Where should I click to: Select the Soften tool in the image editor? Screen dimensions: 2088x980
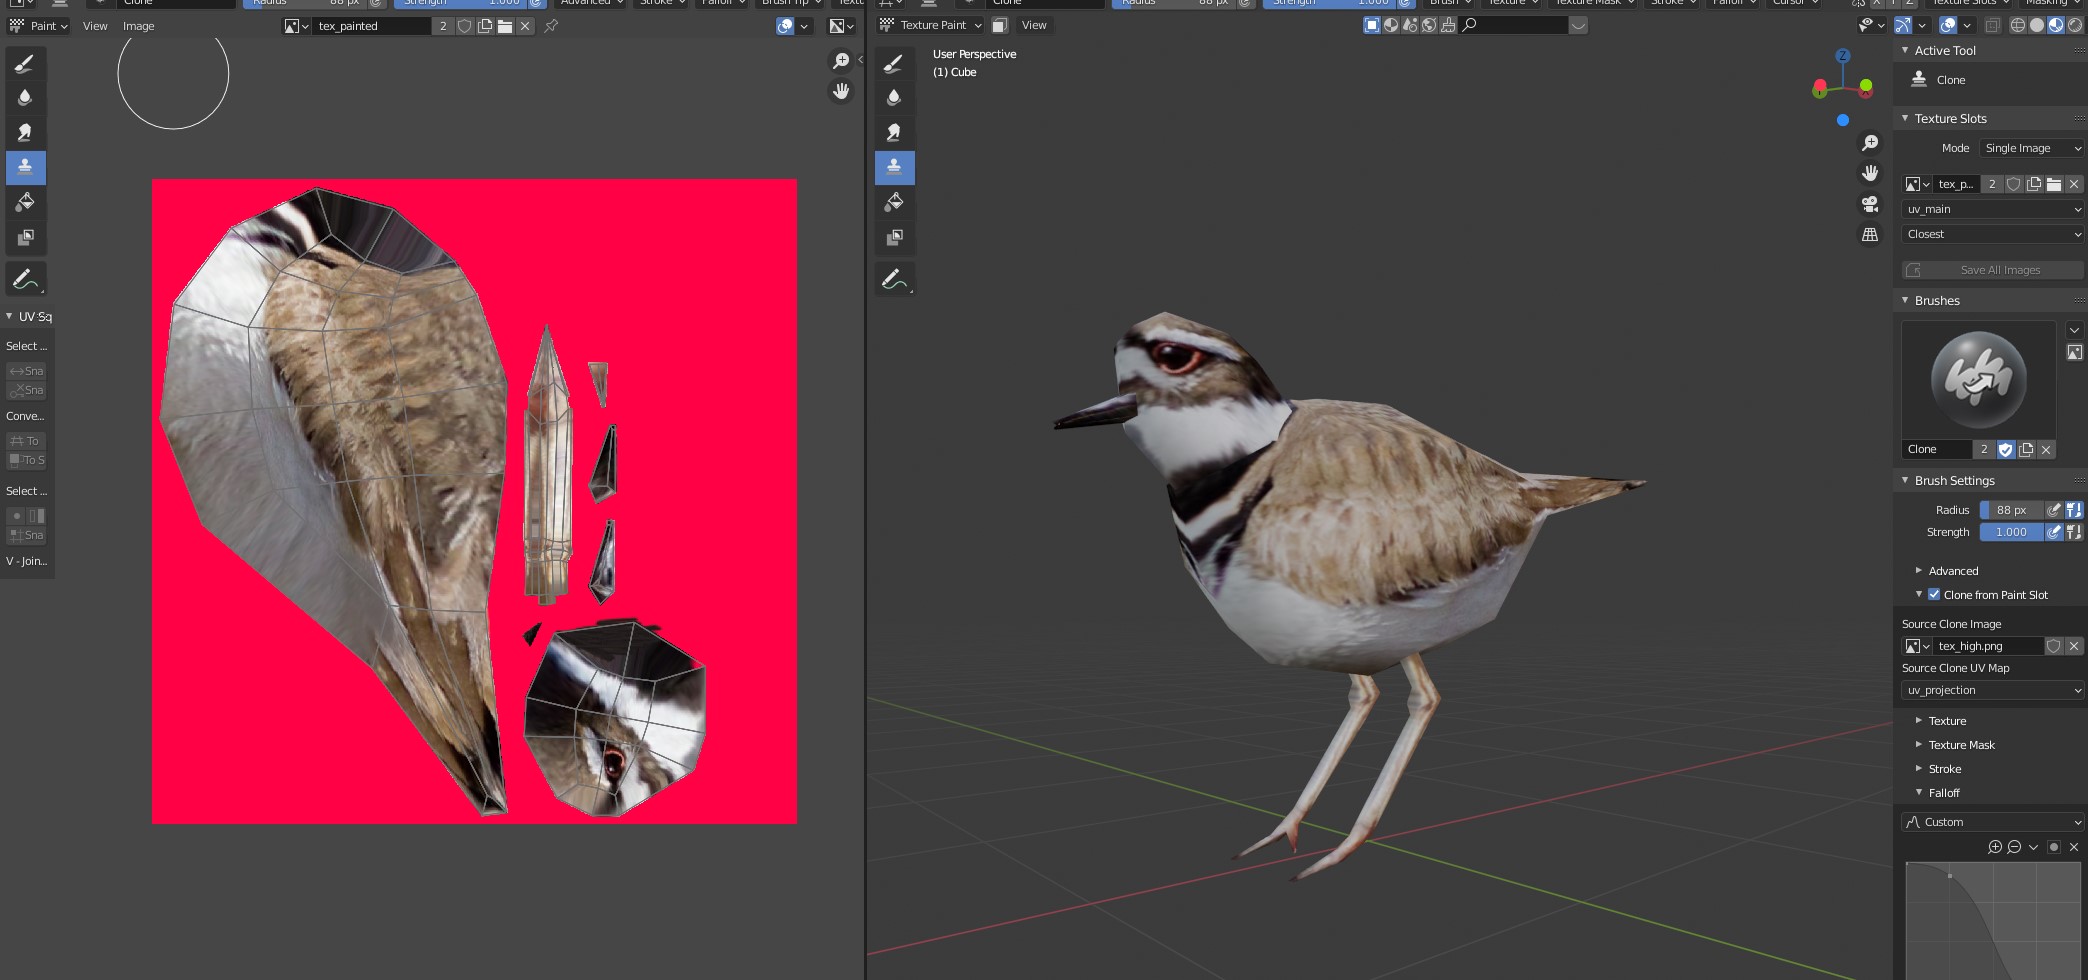pos(25,98)
